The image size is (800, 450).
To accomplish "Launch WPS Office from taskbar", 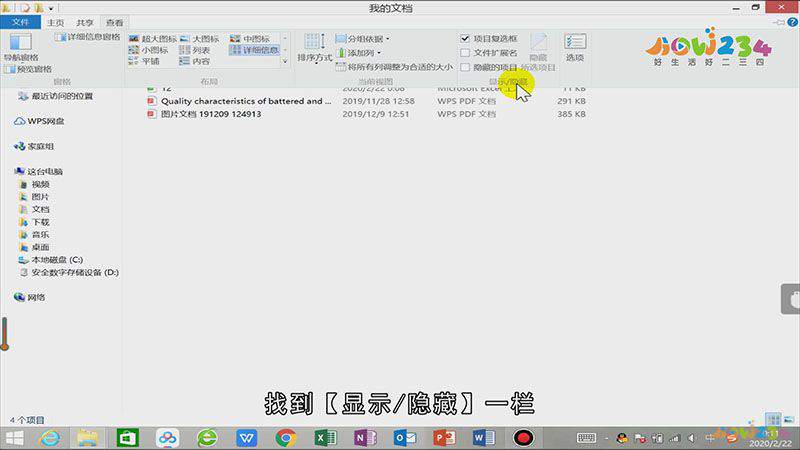I will coord(246,438).
